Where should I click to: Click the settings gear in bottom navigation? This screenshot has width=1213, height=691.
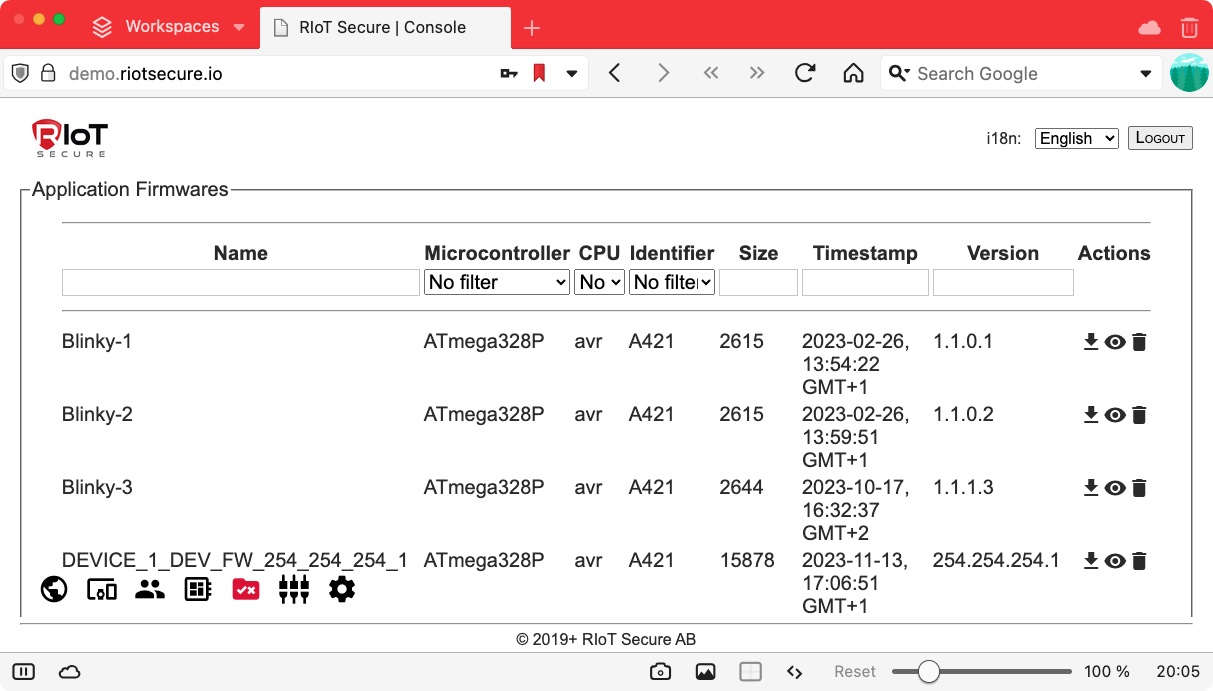(342, 590)
